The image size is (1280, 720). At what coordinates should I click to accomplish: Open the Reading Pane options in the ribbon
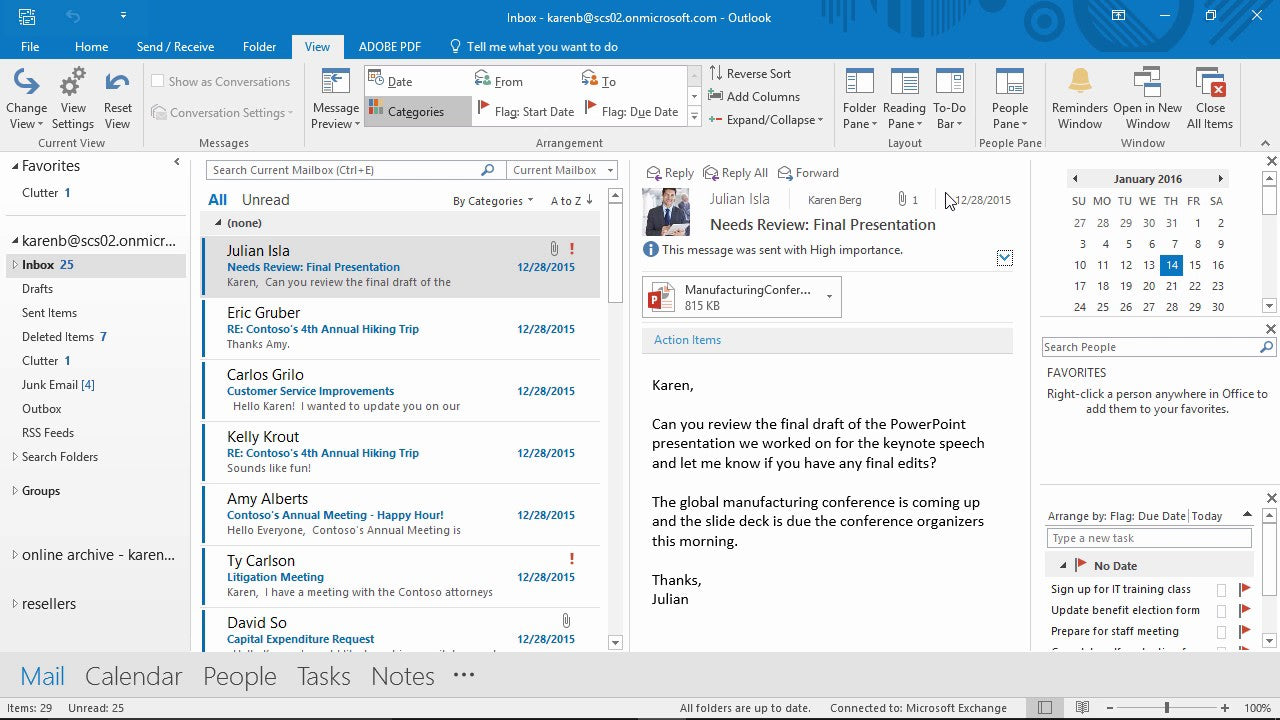(x=904, y=97)
